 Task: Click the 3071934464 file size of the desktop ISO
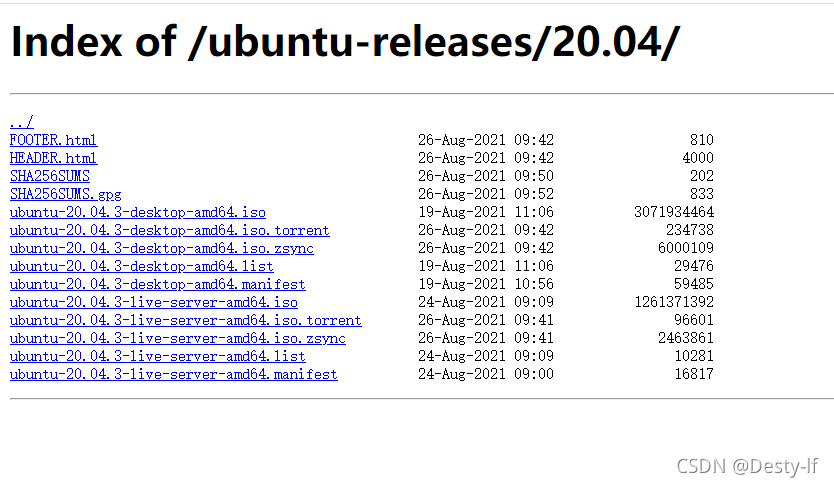click(x=674, y=212)
